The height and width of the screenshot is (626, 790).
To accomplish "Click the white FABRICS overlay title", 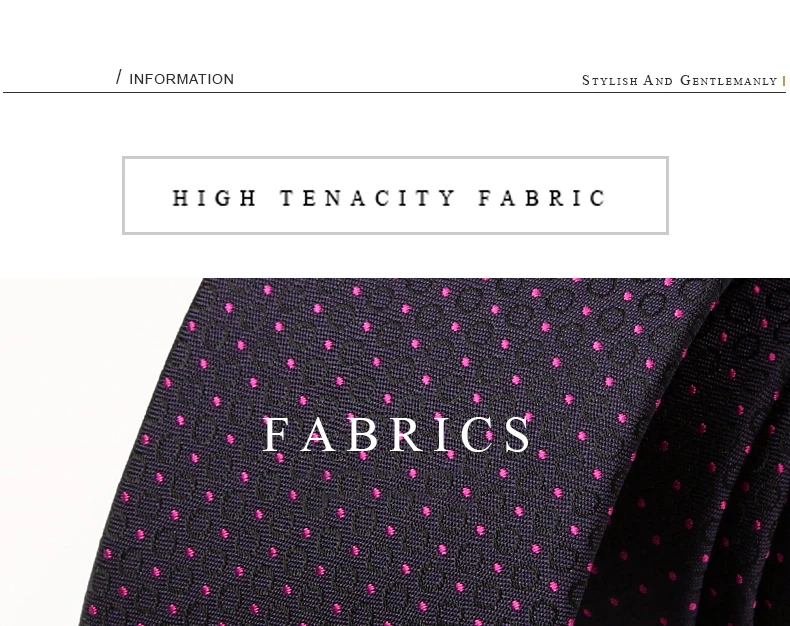I will (397, 434).
